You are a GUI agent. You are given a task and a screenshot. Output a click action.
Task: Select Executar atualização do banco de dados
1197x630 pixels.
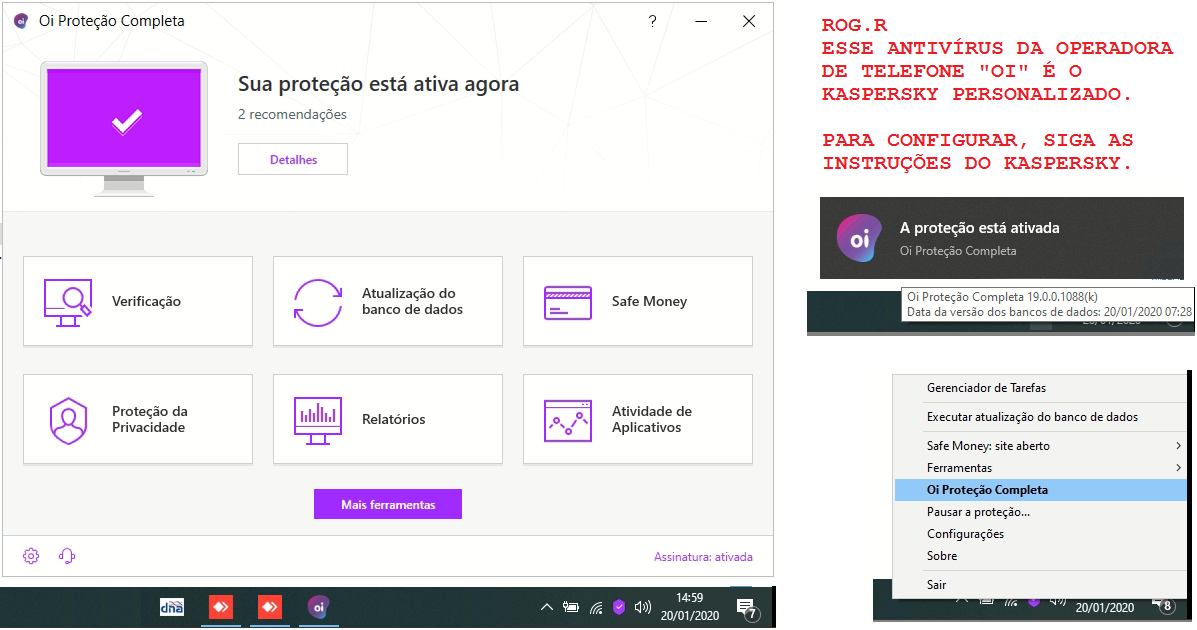[1032, 417]
